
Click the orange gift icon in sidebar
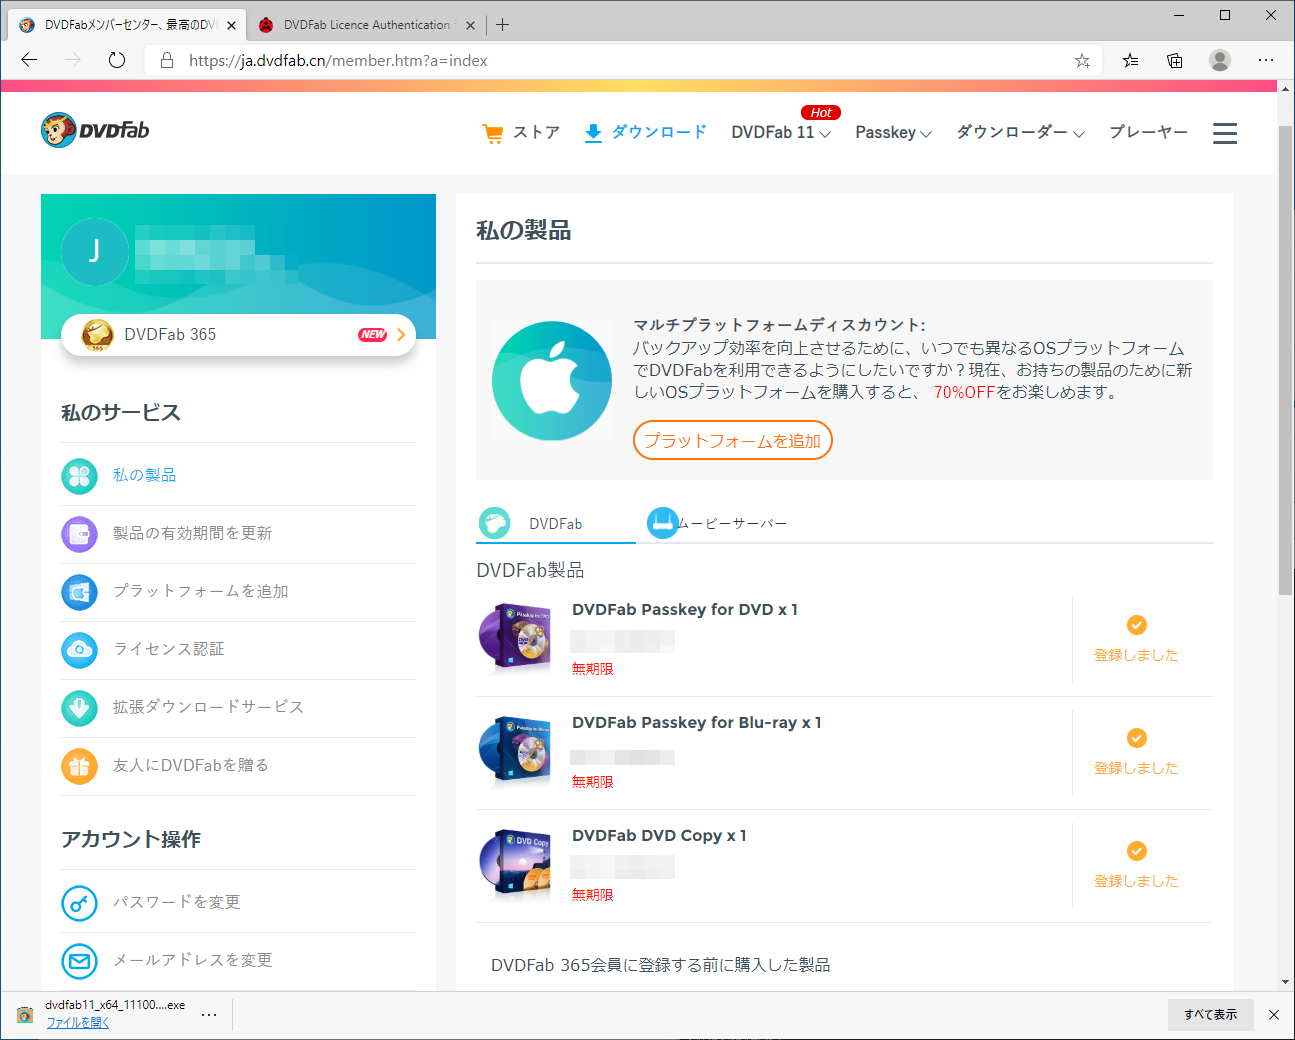80,766
